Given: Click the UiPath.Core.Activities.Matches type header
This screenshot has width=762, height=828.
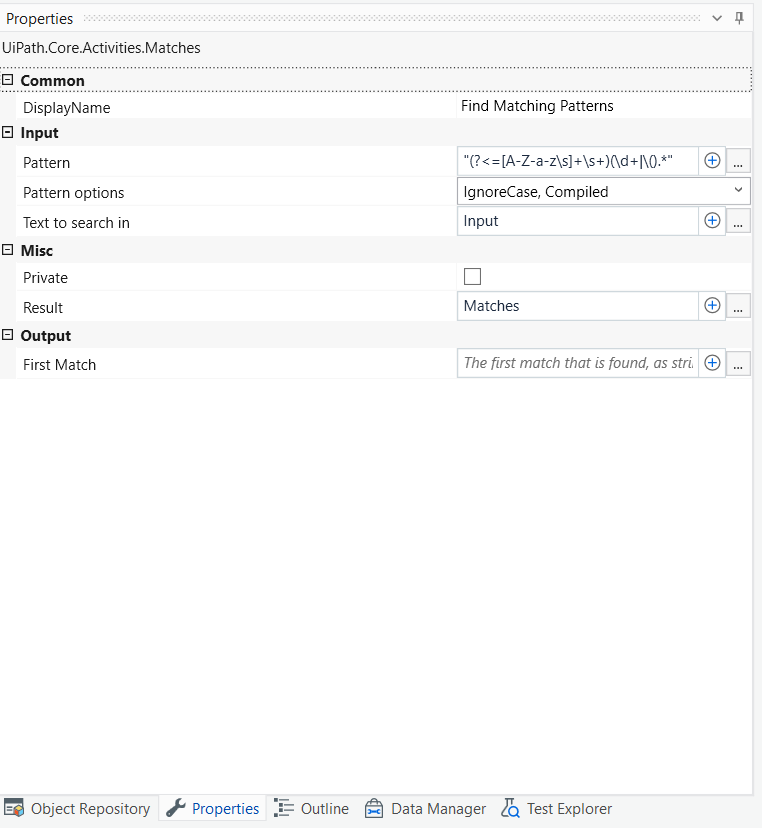Looking at the screenshot, I should tap(101, 48).
